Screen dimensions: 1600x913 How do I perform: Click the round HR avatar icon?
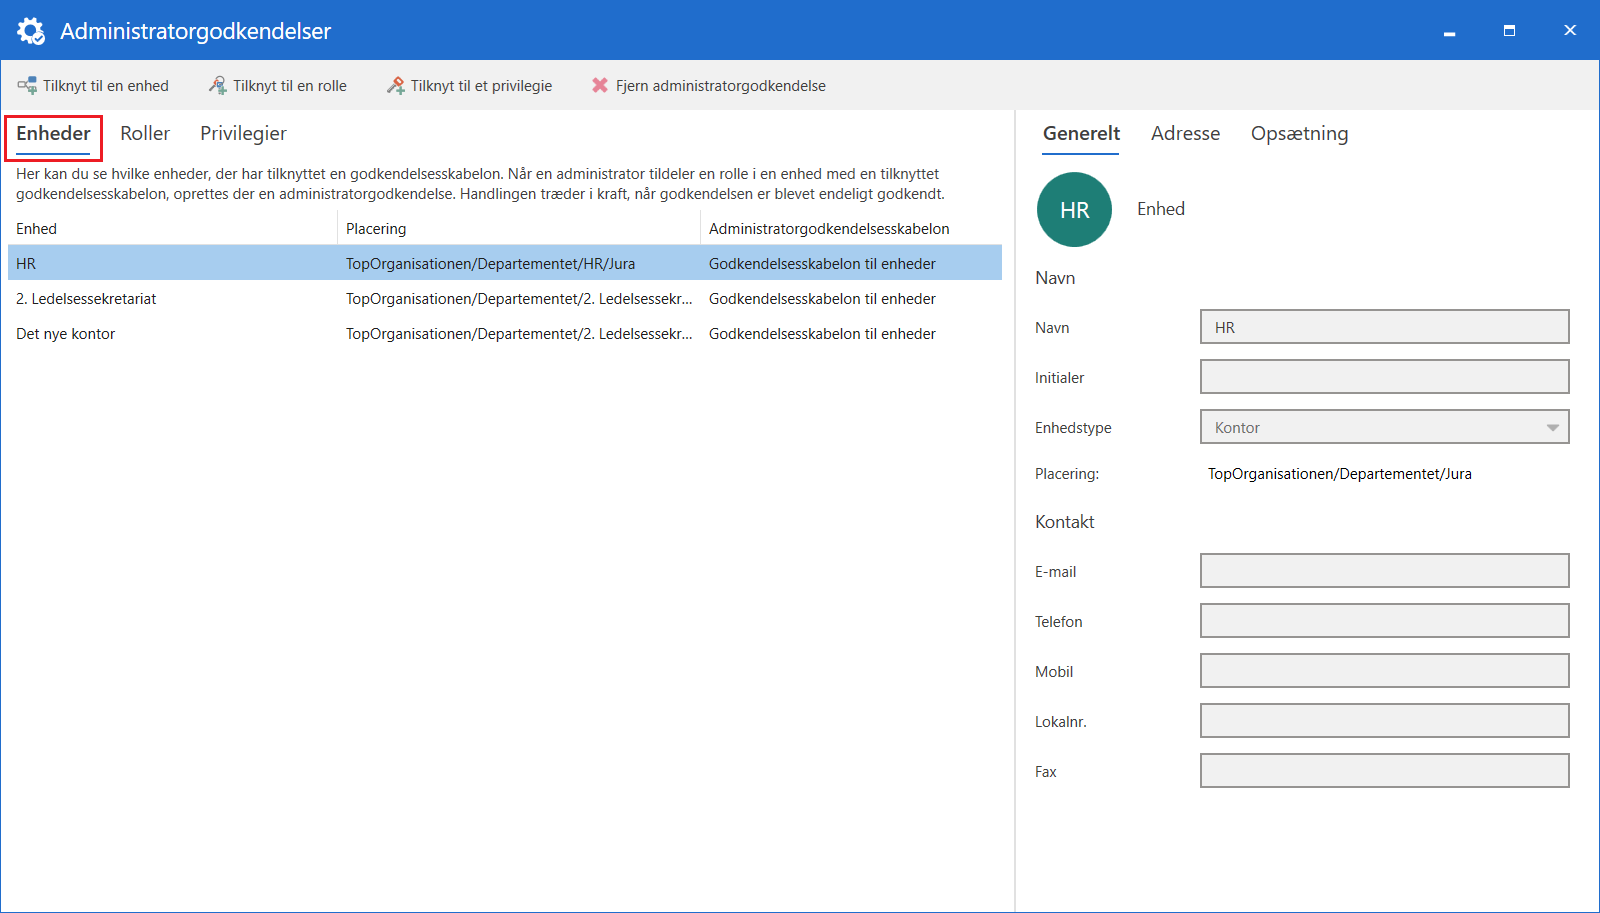pyautogui.click(x=1074, y=210)
